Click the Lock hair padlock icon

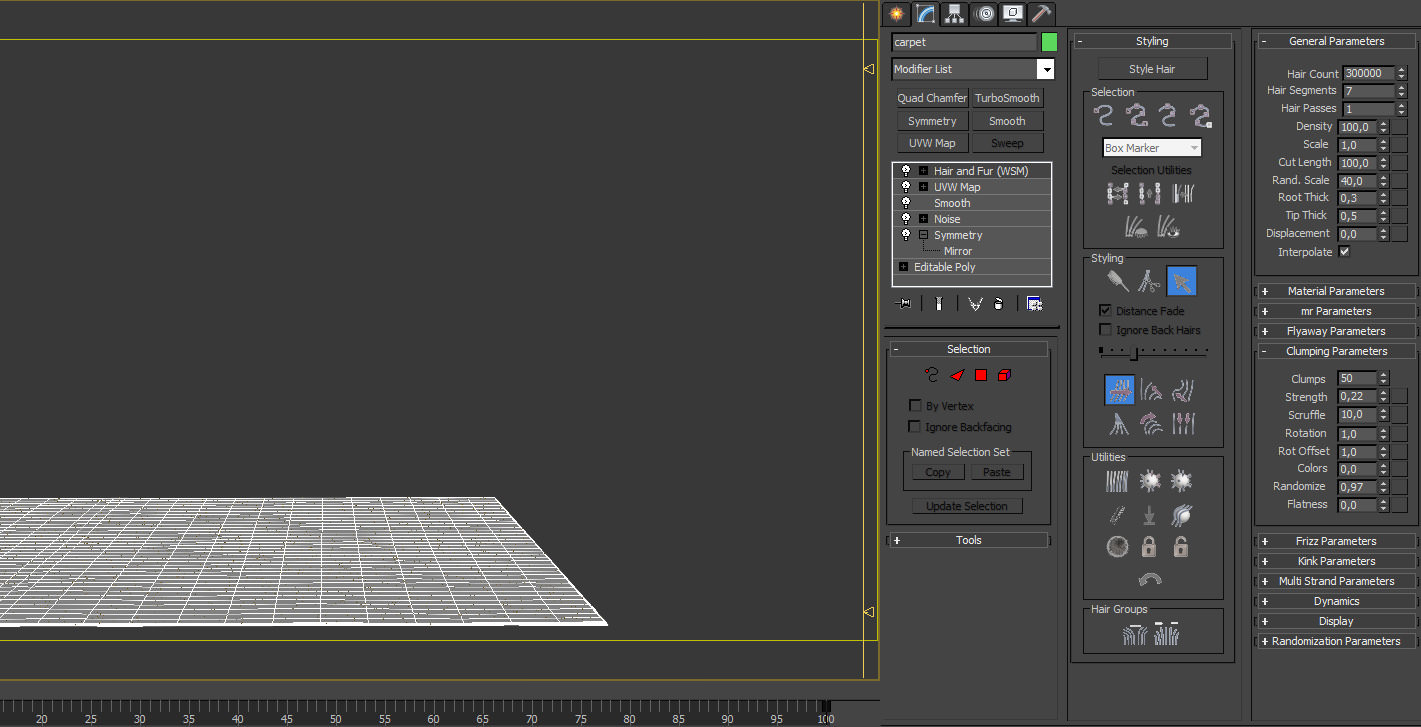1149,547
